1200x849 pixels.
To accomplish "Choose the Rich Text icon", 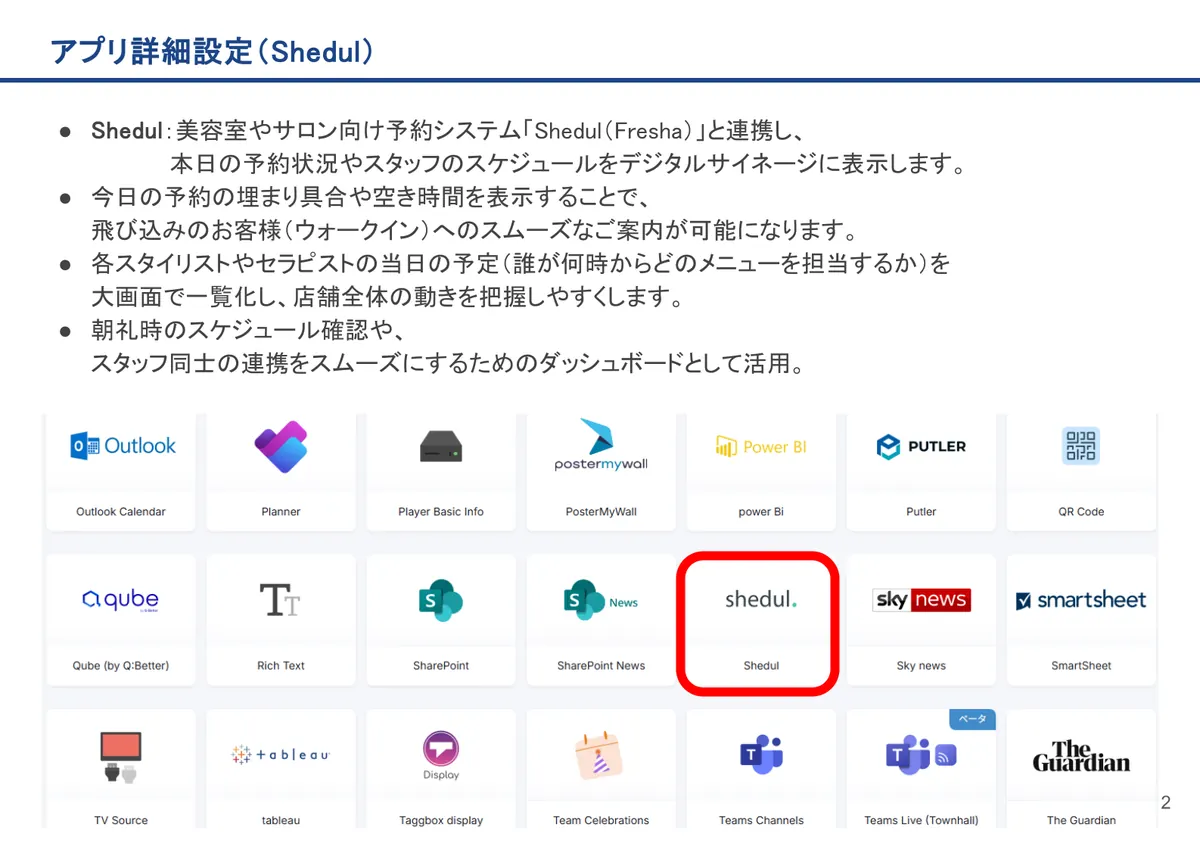I will [x=281, y=600].
